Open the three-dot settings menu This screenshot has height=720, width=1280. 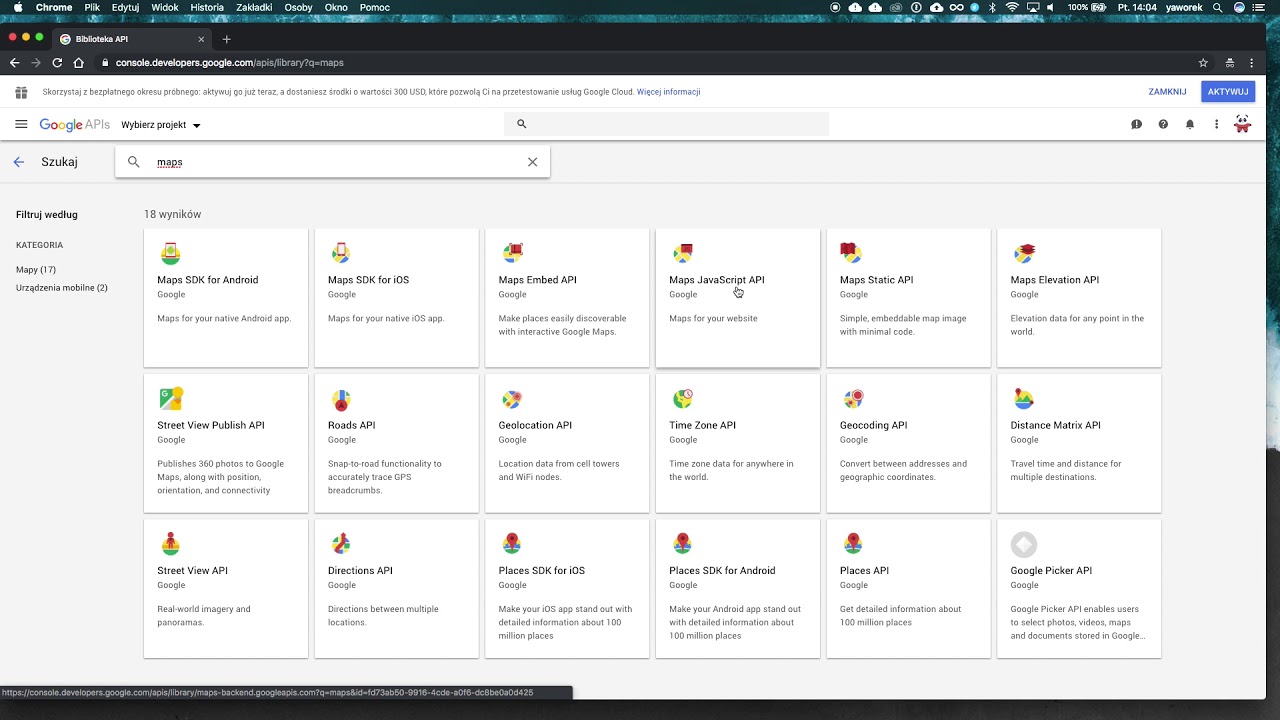click(1216, 124)
